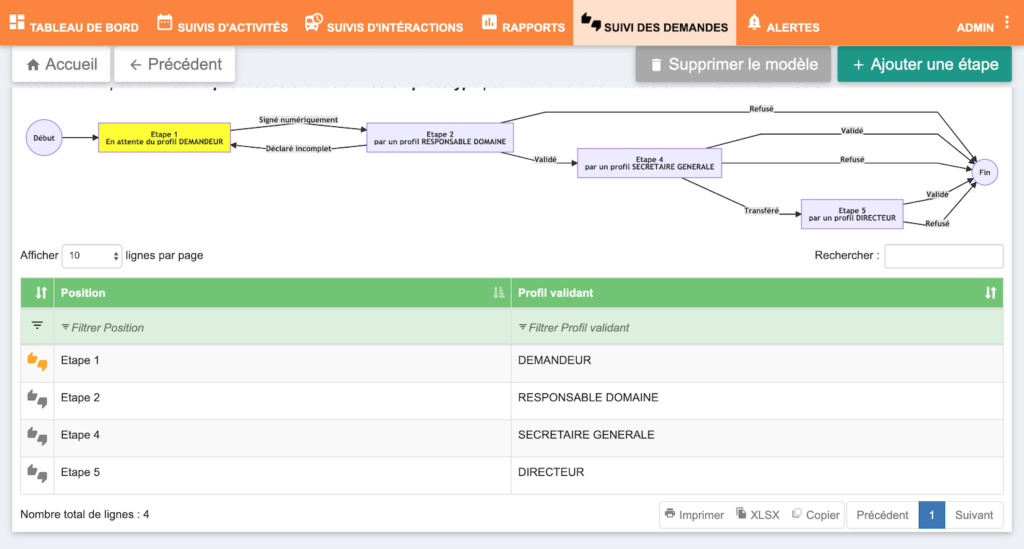
Task: Click the RESPONSABLE DOMAINE cell
Action: point(758,401)
